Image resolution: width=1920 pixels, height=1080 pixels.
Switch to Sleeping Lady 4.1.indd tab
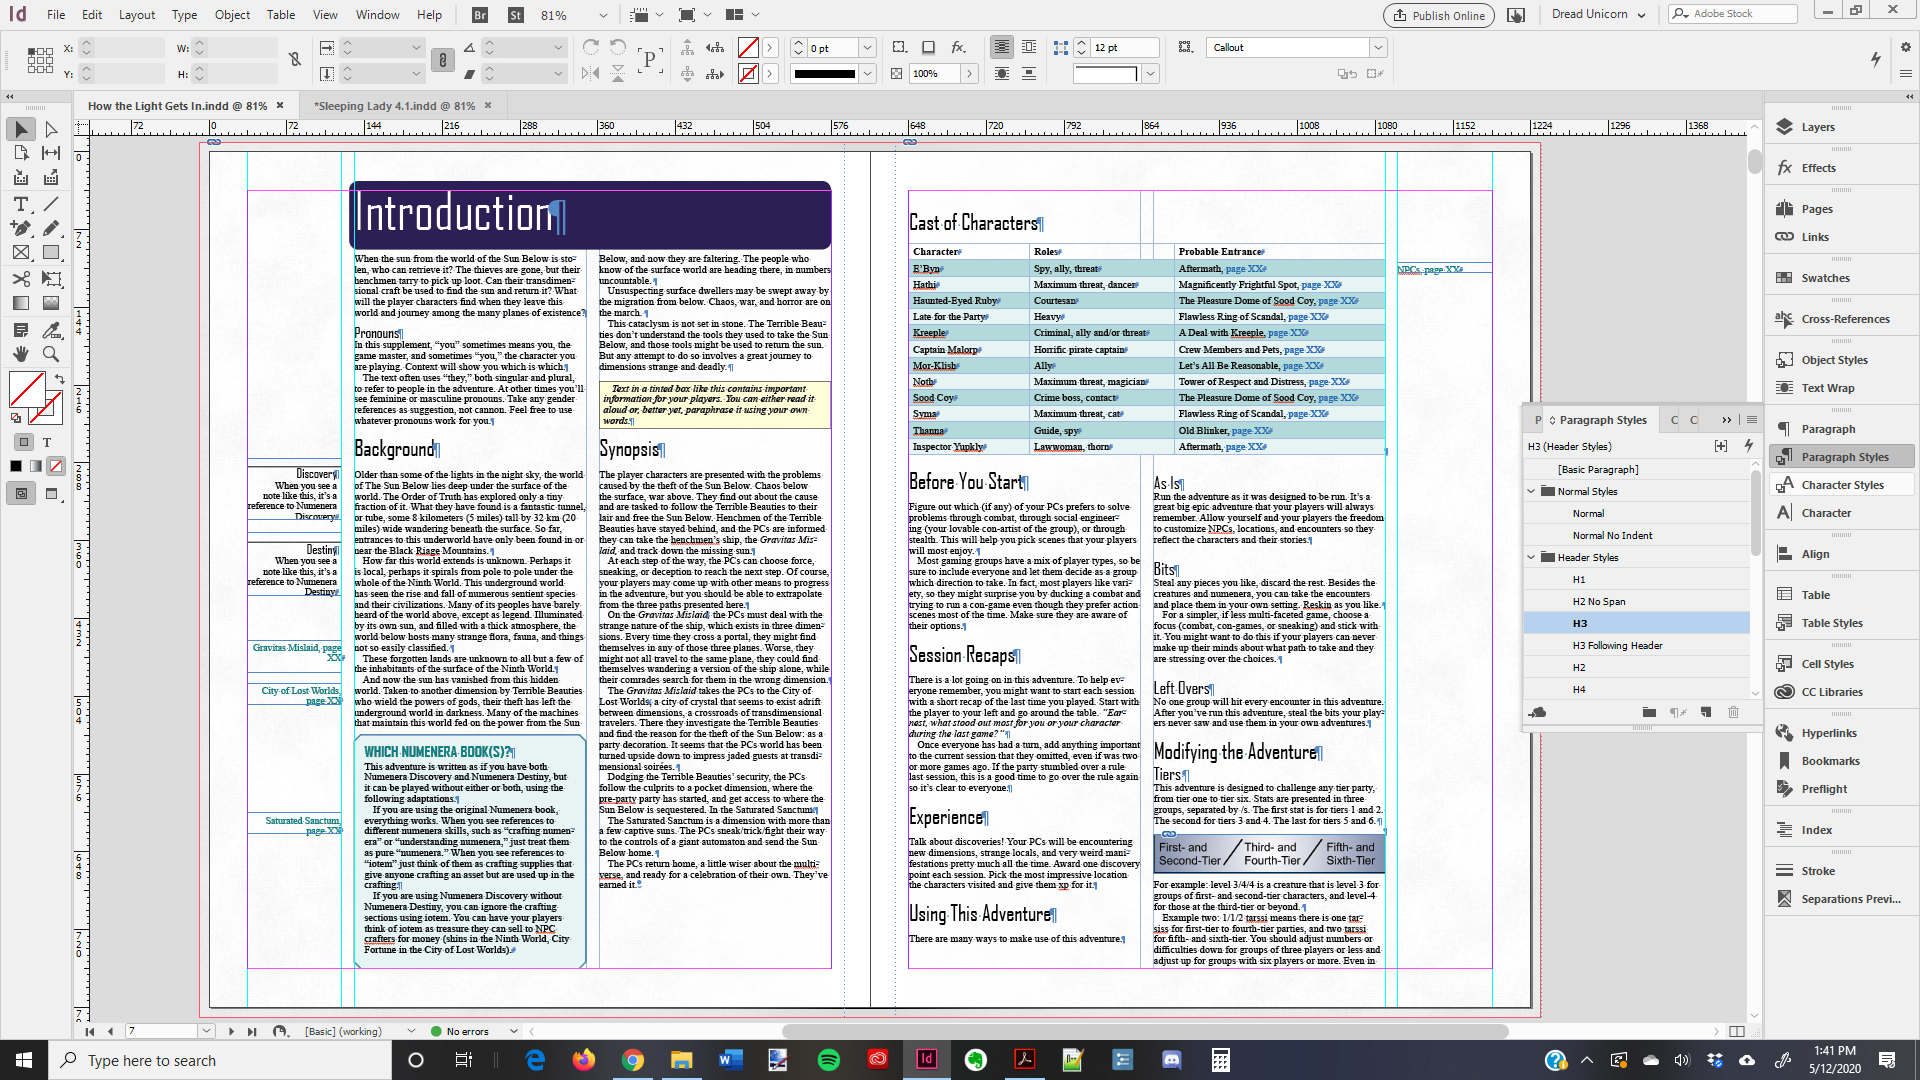coord(394,106)
